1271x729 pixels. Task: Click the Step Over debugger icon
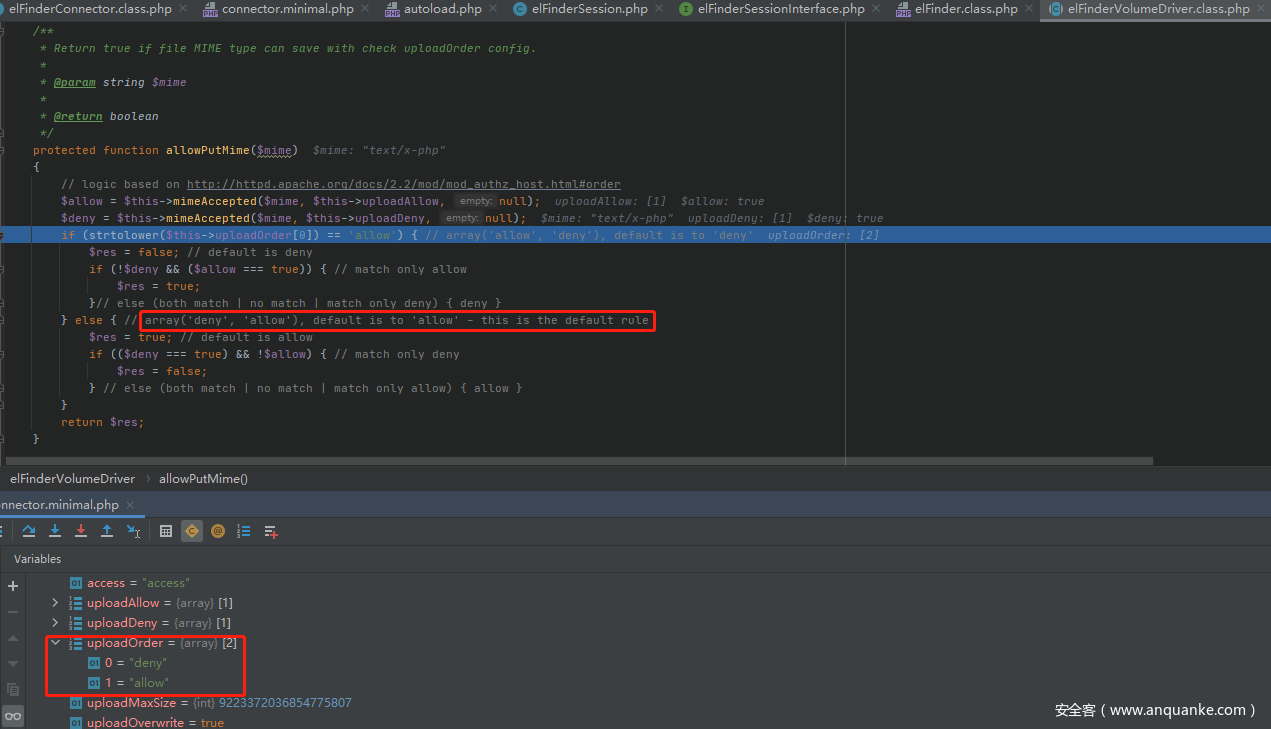point(29,531)
